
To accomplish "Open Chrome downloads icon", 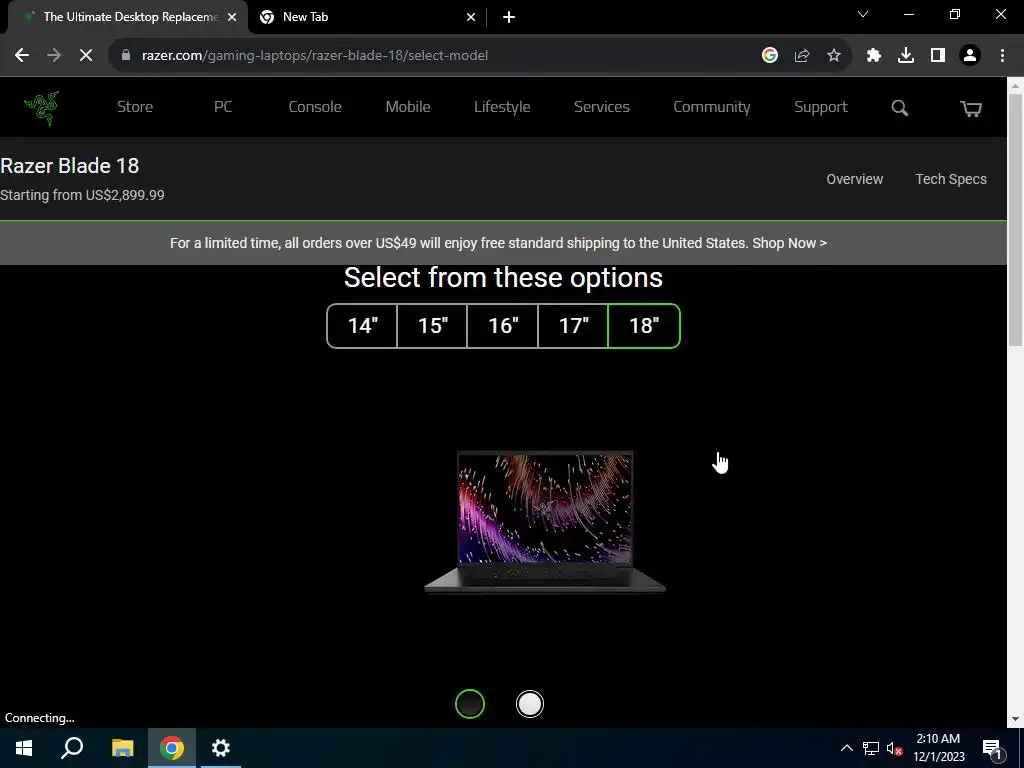I will click(906, 56).
